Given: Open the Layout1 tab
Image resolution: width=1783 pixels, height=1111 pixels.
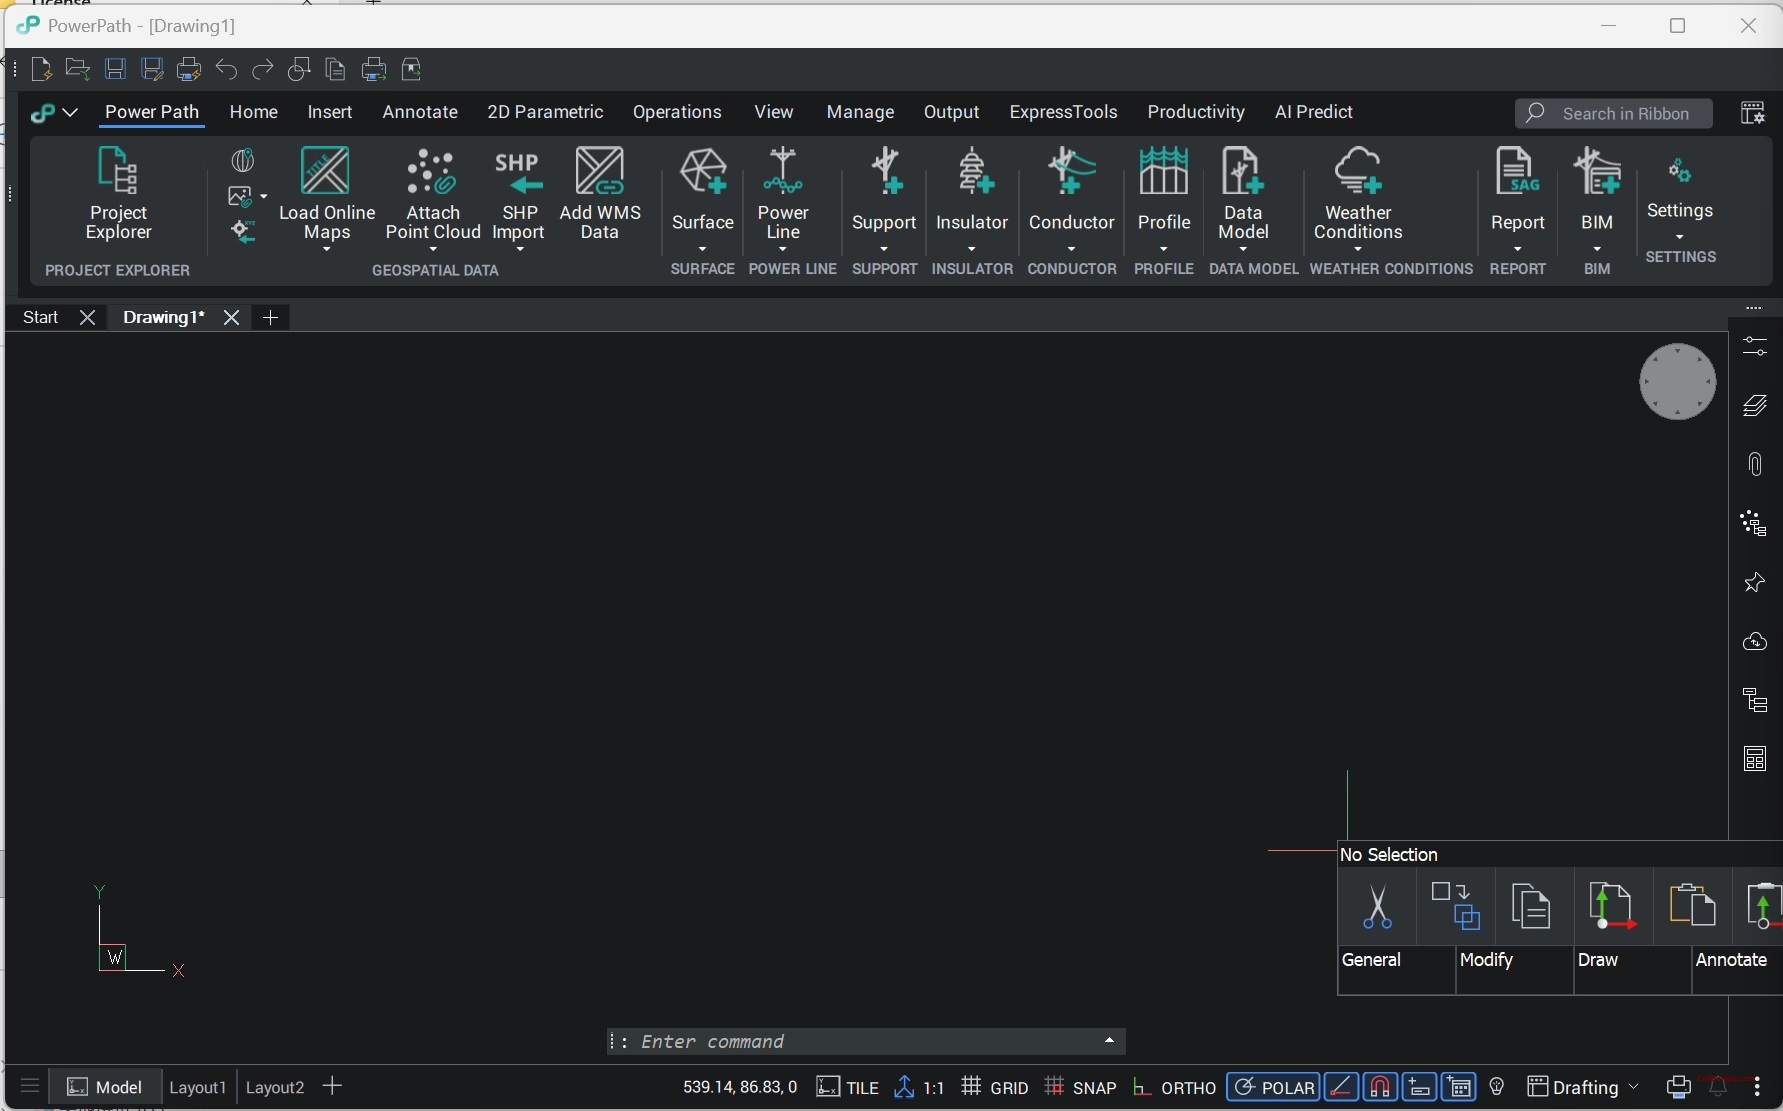Looking at the screenshot, I should (x=197, y=1087).
